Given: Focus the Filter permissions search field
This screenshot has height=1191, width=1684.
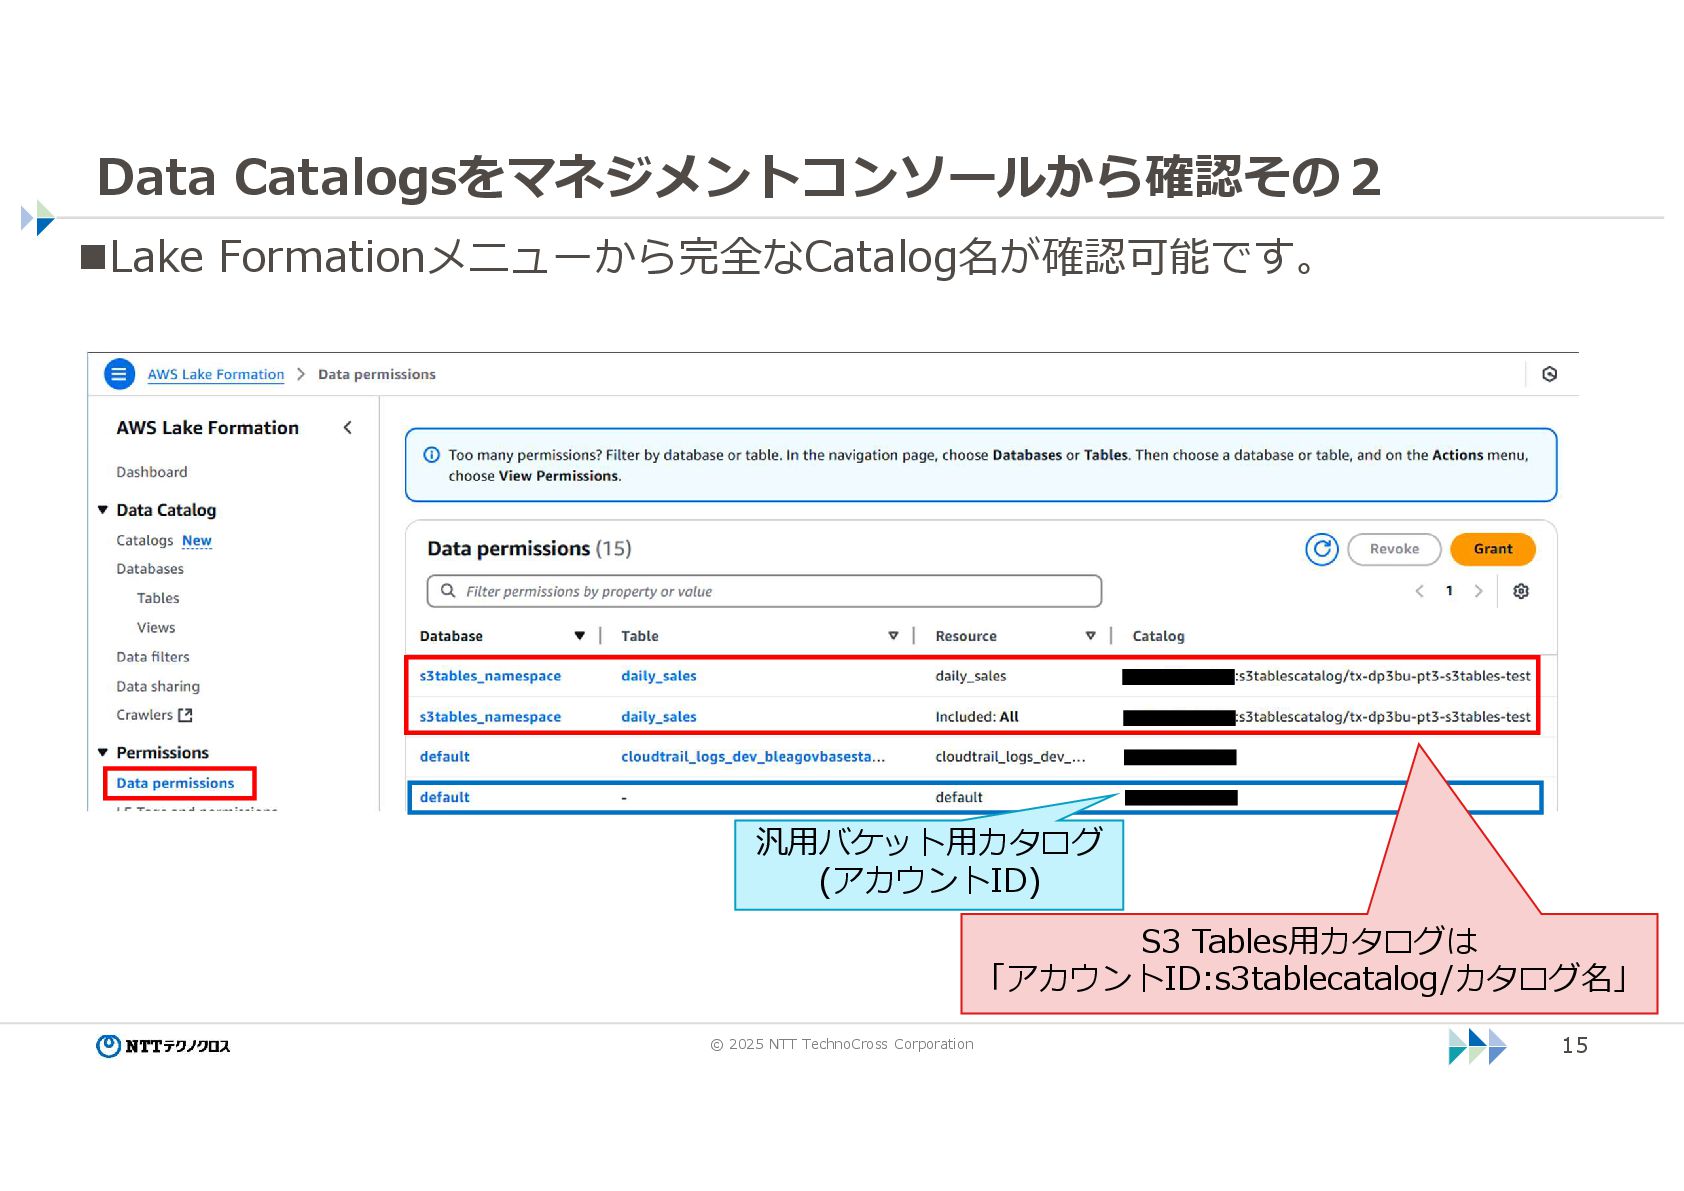Looking at the screenshot, I should [764, 591].
